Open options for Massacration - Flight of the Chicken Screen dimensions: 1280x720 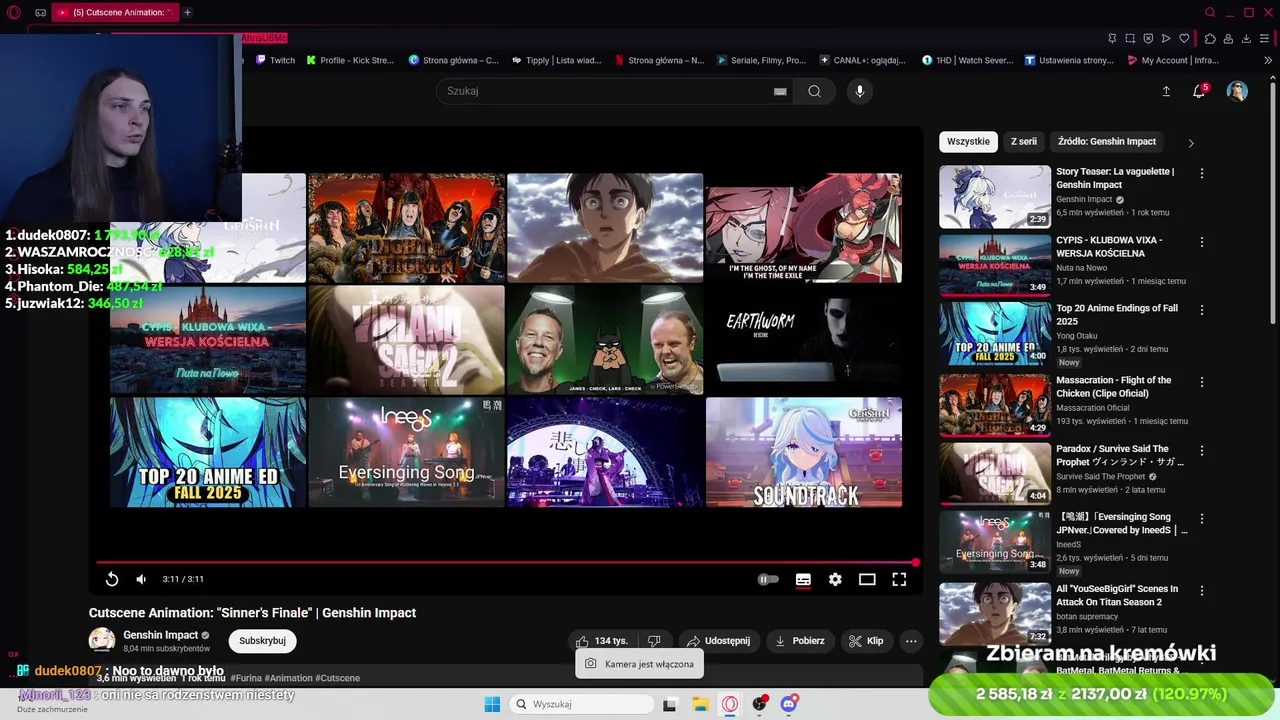click(x=1202, y=382)
